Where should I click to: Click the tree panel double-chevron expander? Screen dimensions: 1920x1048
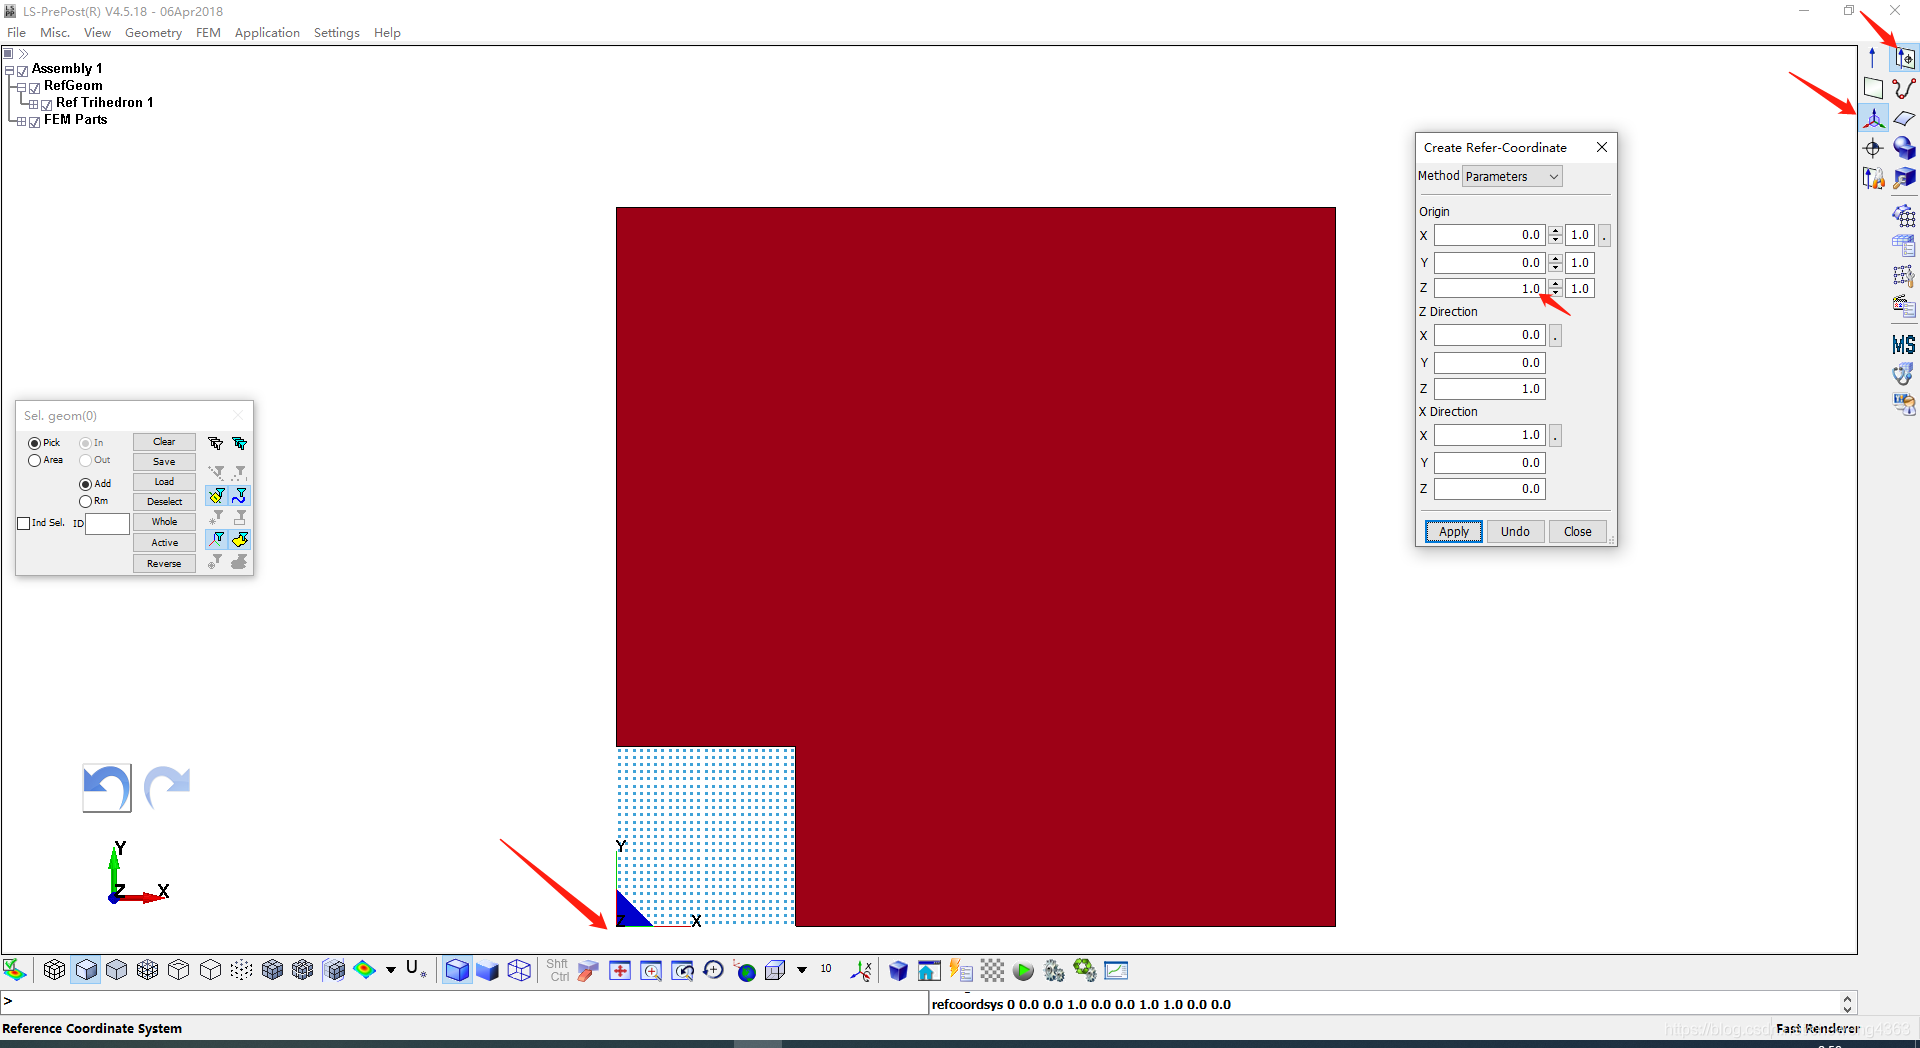pos(23,54)
